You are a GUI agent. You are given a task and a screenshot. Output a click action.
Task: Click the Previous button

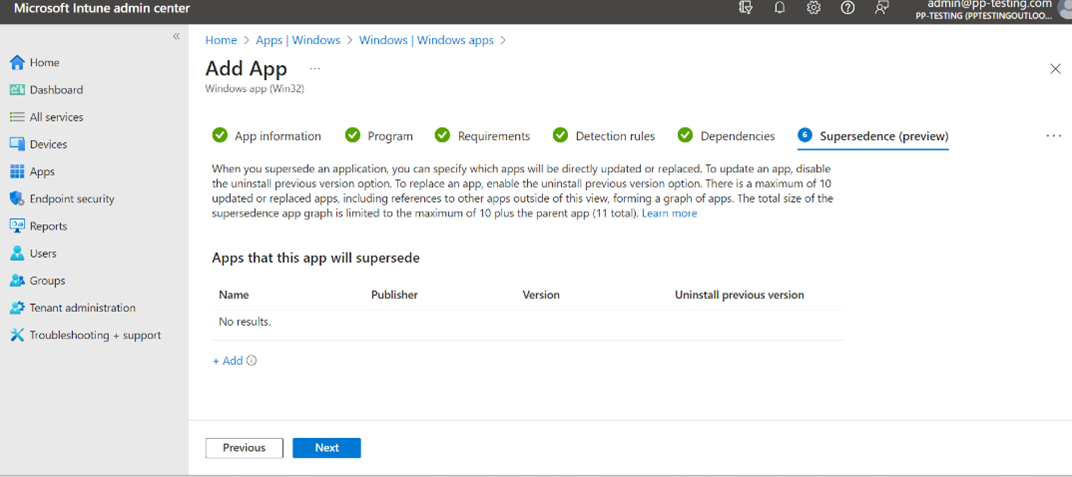pyautogui.click(x=244, y=448)
